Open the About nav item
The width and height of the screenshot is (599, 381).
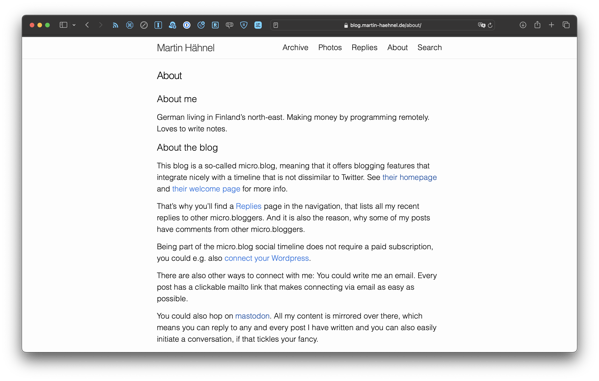coord(397,47)
